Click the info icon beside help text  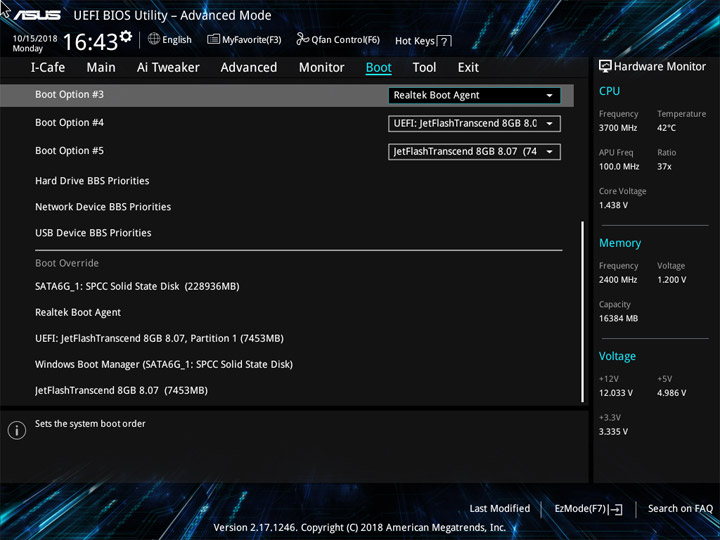[17, 430]
